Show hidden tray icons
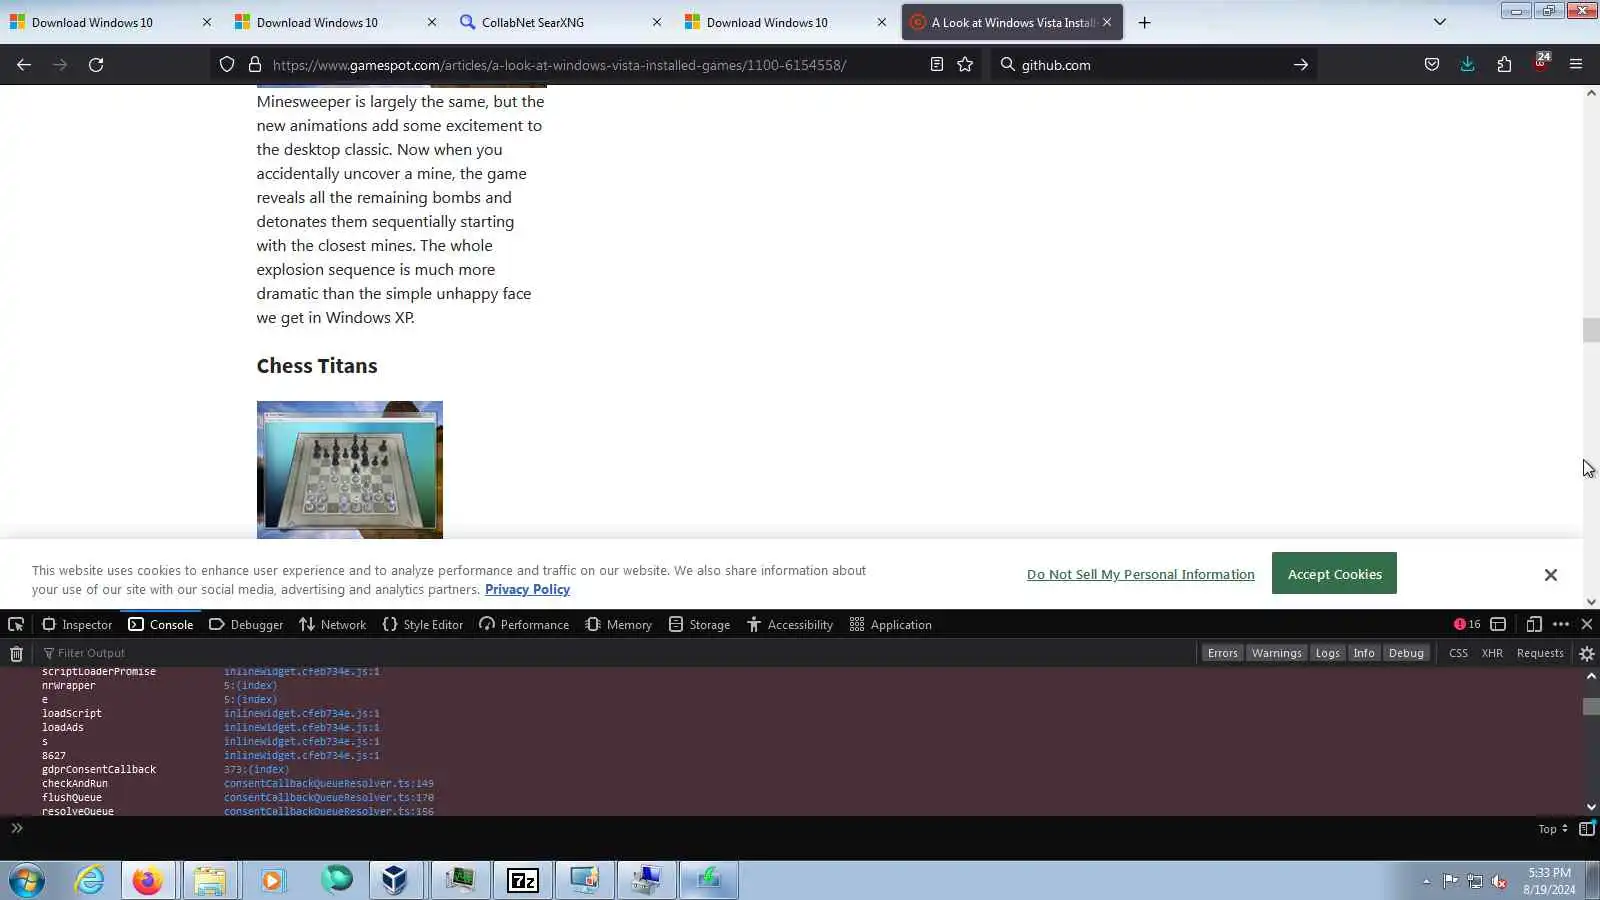Image resolution: width=1600 pixels, height=900 pixels. [1426, 881]
